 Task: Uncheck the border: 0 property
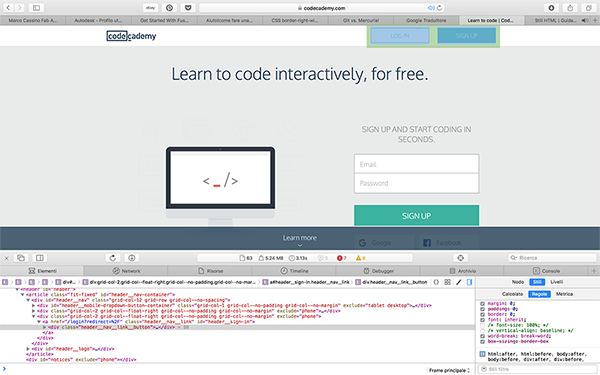click(482, 314)
